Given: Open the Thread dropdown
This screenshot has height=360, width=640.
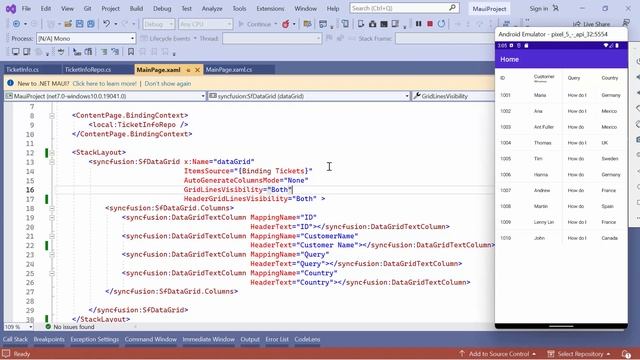Looking at the screenshot, I should [x=272, y=38].
